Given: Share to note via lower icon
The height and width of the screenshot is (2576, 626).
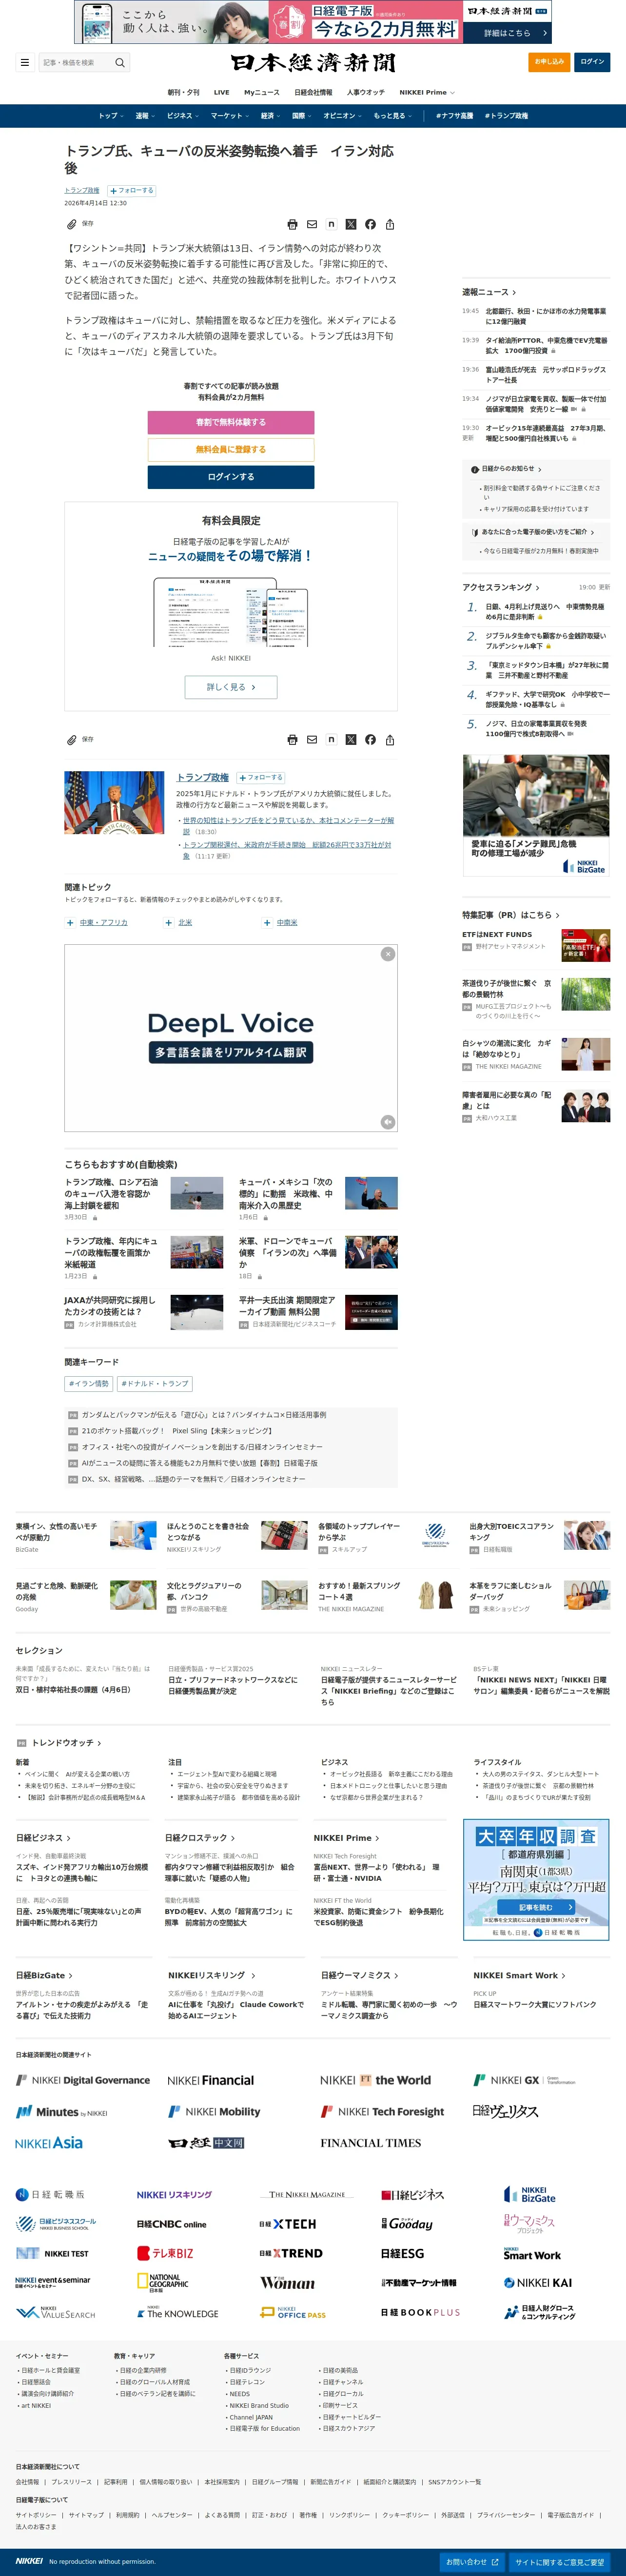Looking at the screenshot, I should (x=331, y=740).
